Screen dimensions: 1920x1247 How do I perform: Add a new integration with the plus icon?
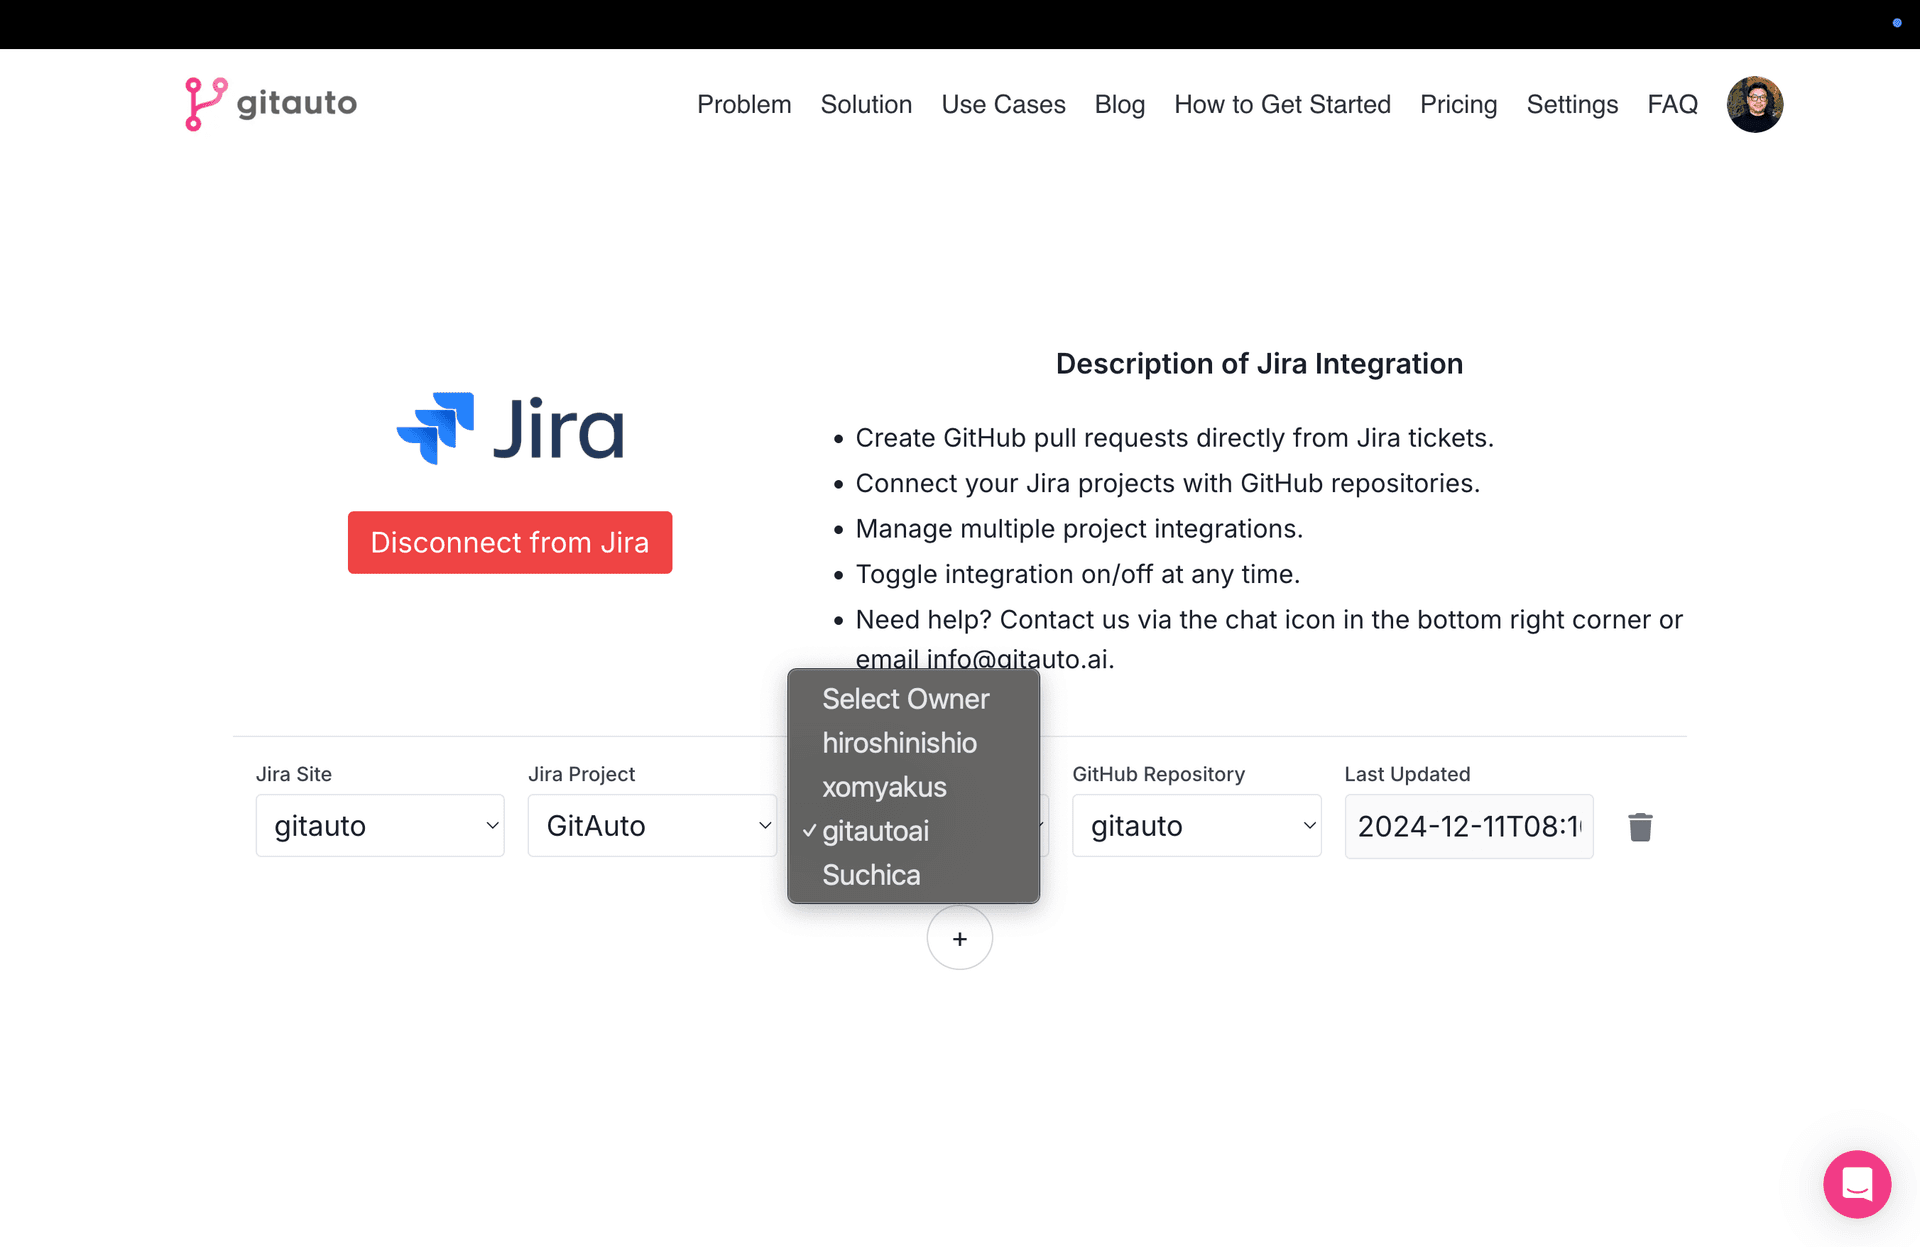959,938
